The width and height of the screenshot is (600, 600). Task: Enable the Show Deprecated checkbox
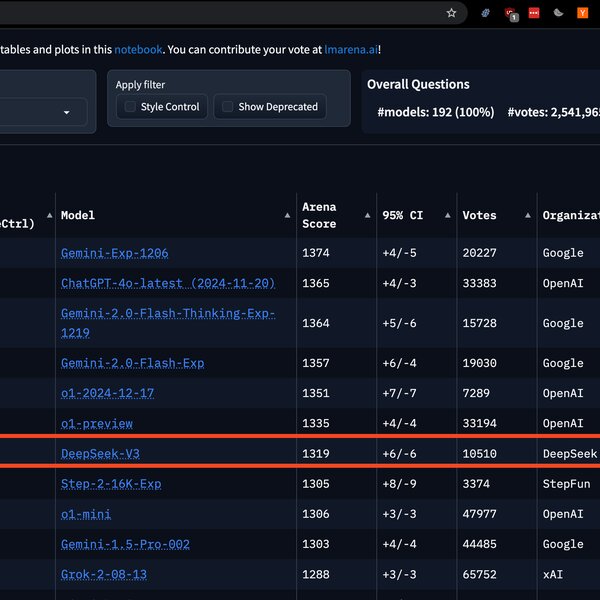227,106
